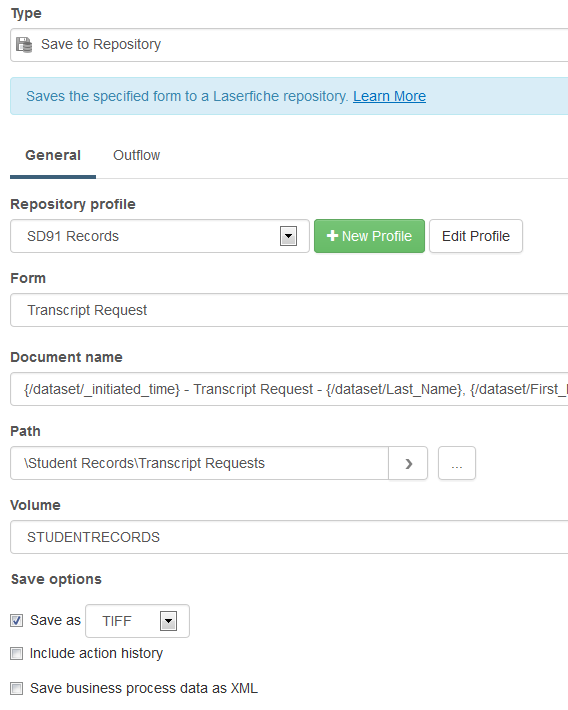Check Save business process data as XML
568x710 pixels.
pyautogui.click(x=17, y=688)
